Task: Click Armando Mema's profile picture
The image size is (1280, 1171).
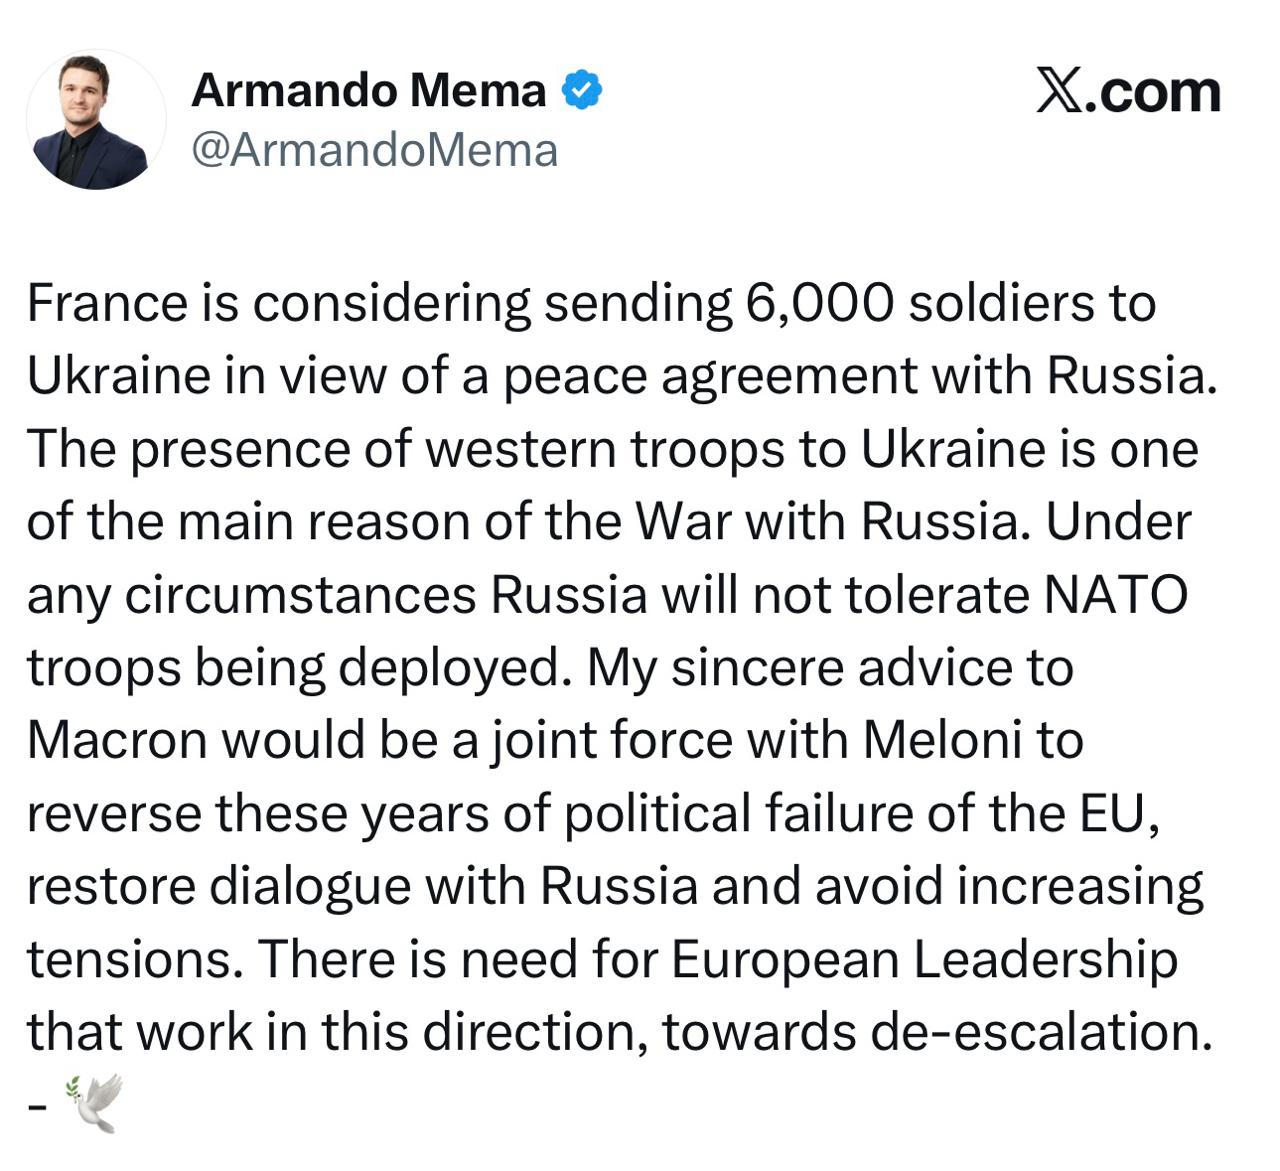Action: point(96,120)
